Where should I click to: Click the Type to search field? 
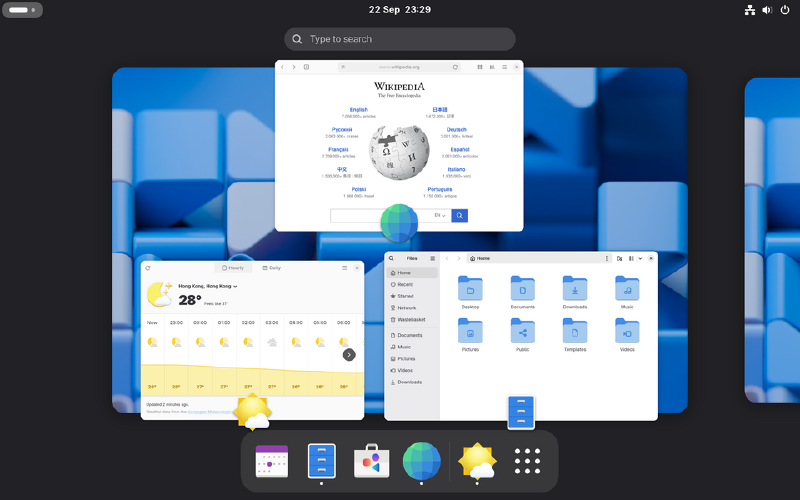400,39
